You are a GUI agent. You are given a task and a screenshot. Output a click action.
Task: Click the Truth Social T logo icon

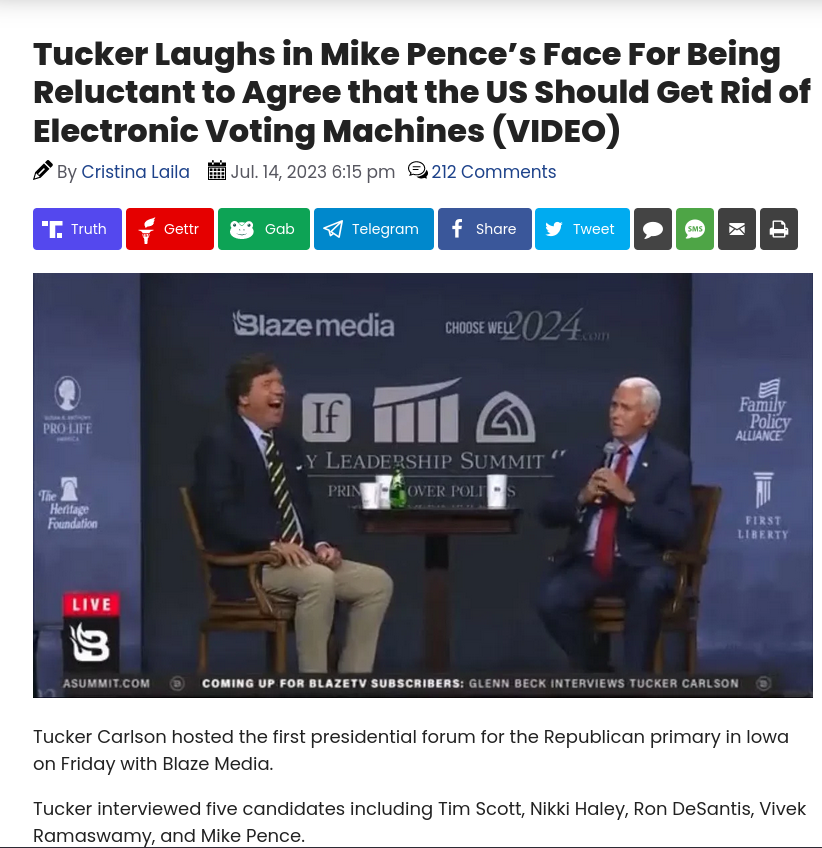[52, 229]
